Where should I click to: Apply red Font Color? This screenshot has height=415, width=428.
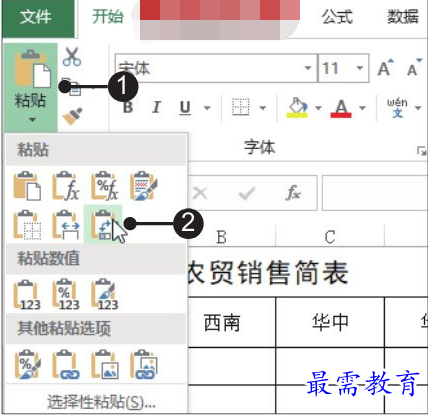pyautogui.click(x=341, y=108)
